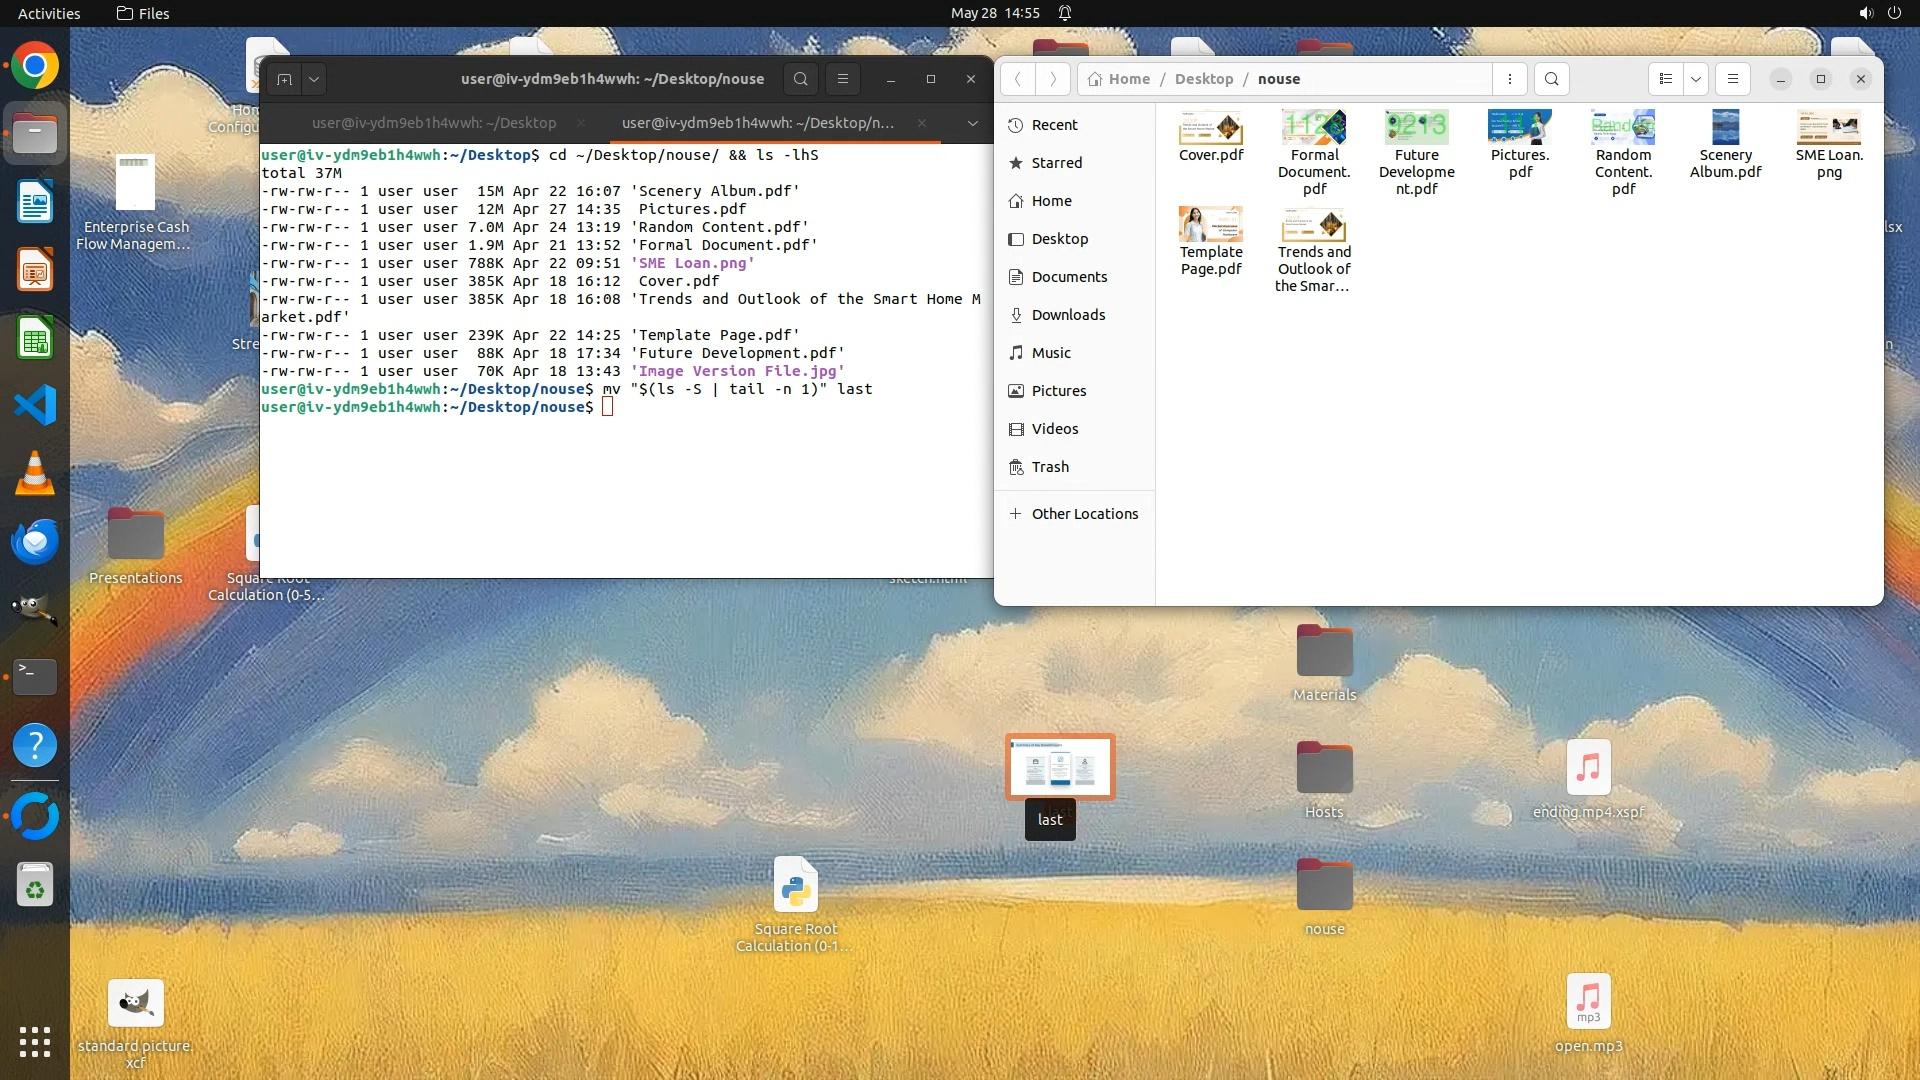Open Files path options kebab menu
Screen dimensions: 1920x1080
click(x=1510, y=79)
